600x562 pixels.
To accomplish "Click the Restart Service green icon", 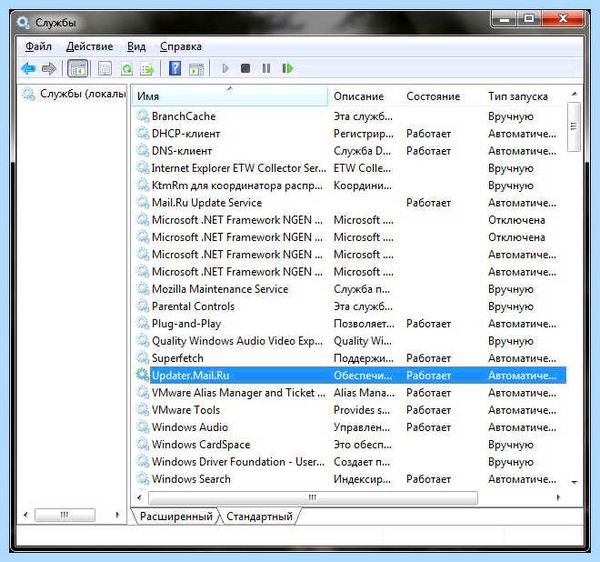I will 288,68.
